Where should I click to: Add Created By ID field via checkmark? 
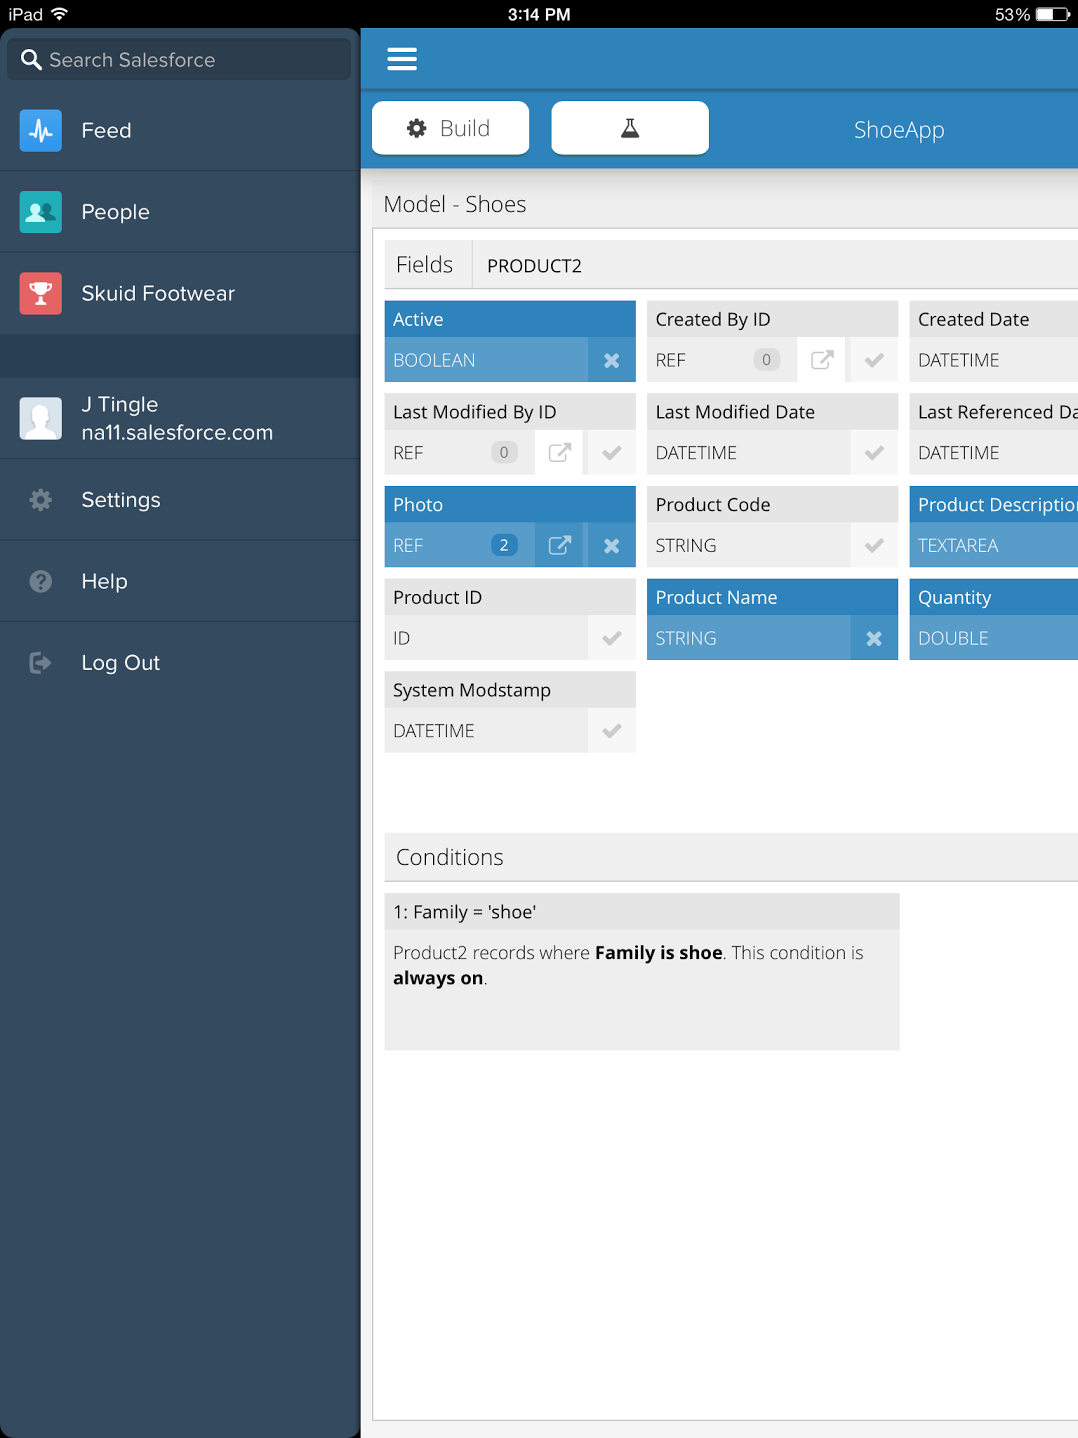(874, 360)
